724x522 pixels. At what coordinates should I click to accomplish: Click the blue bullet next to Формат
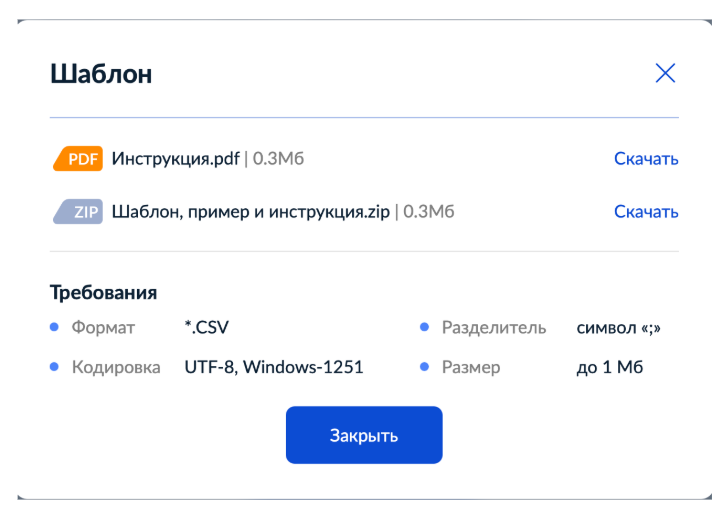point(54,327)
